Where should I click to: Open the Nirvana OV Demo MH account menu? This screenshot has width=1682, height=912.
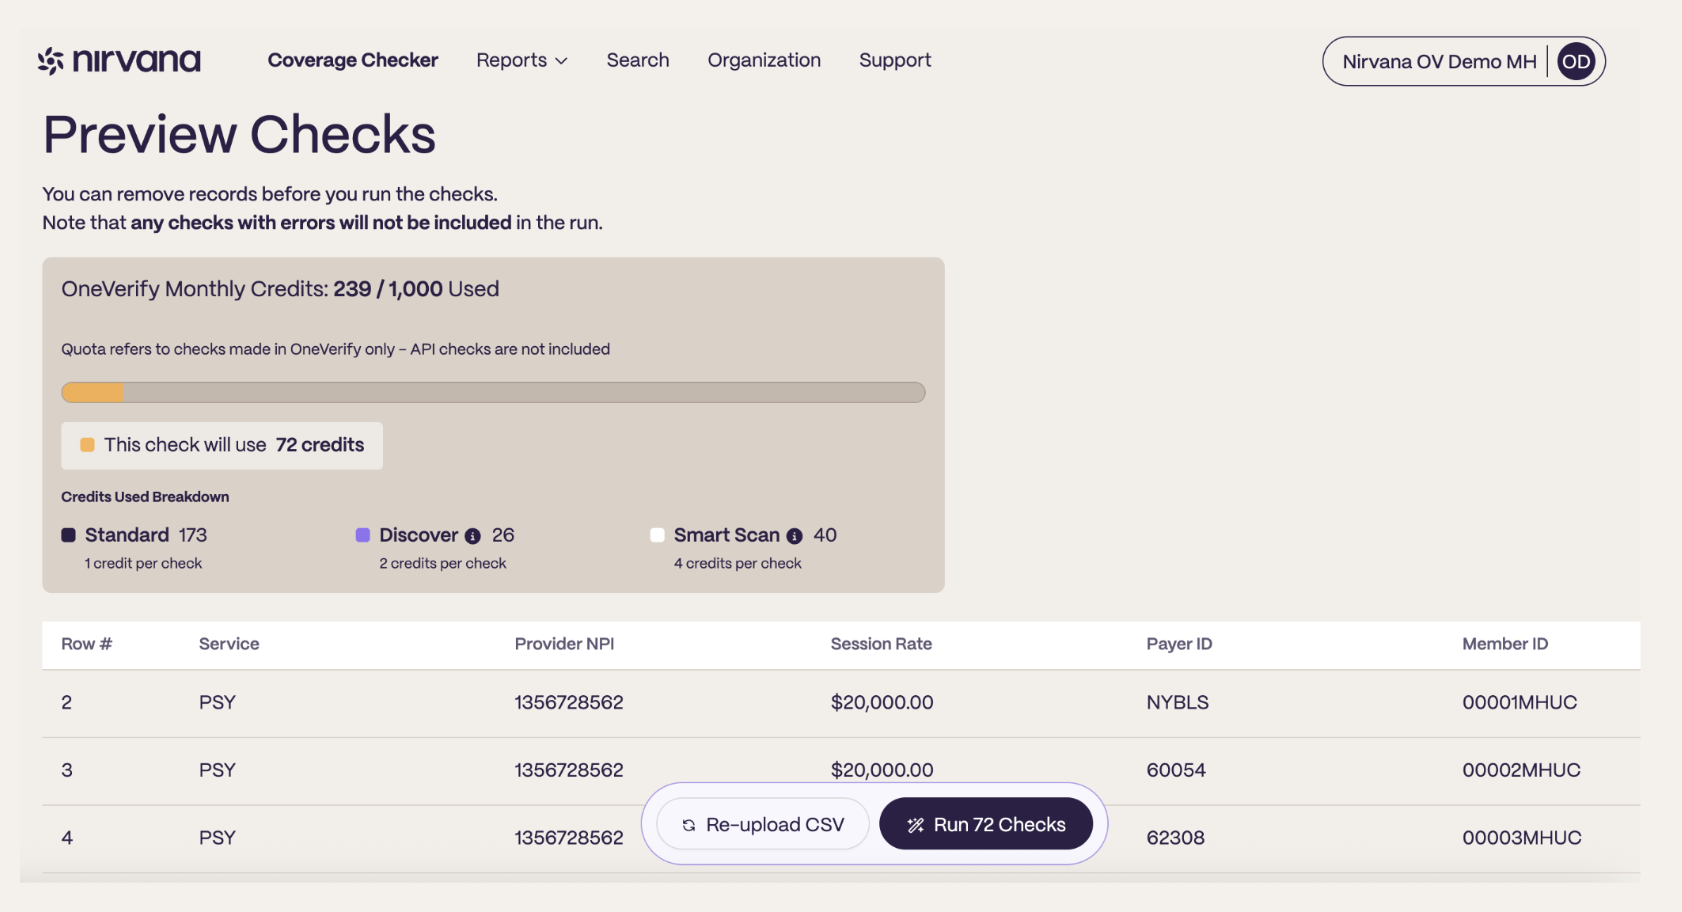pyautogui.click(x=1464, y=61)
